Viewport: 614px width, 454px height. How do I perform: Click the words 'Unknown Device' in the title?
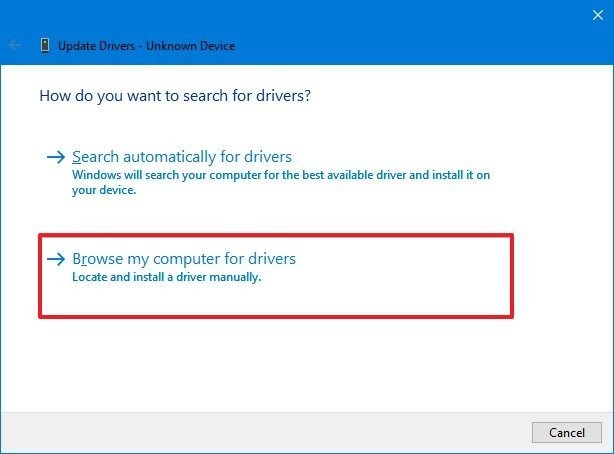tap(196, 46)
